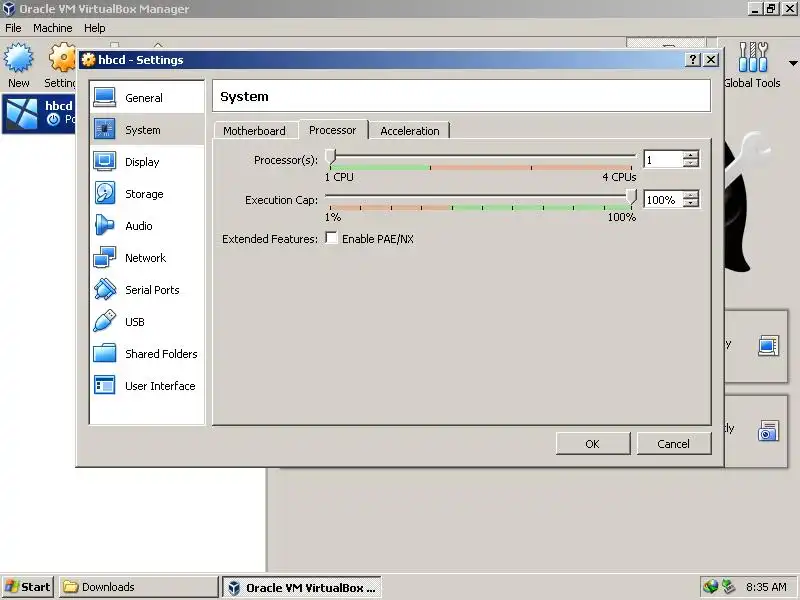This screenshot has width=800, height=600.
Task: Open the Audio speaker icon
Action: [105, 225]
